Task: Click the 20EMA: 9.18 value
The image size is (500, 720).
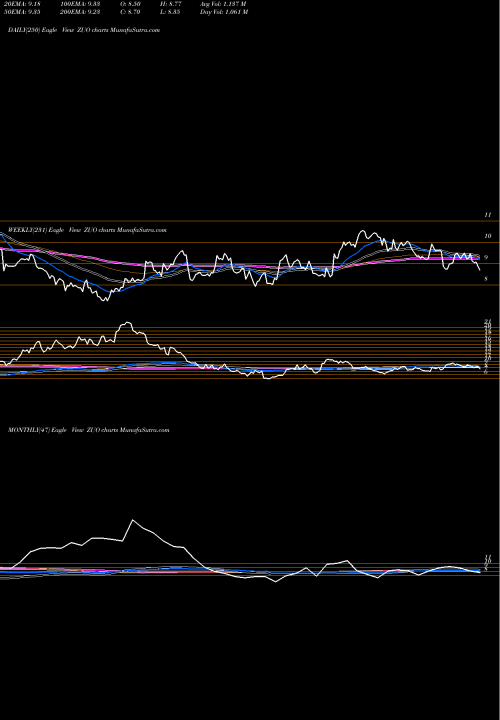Action: [x=21, y=4]
